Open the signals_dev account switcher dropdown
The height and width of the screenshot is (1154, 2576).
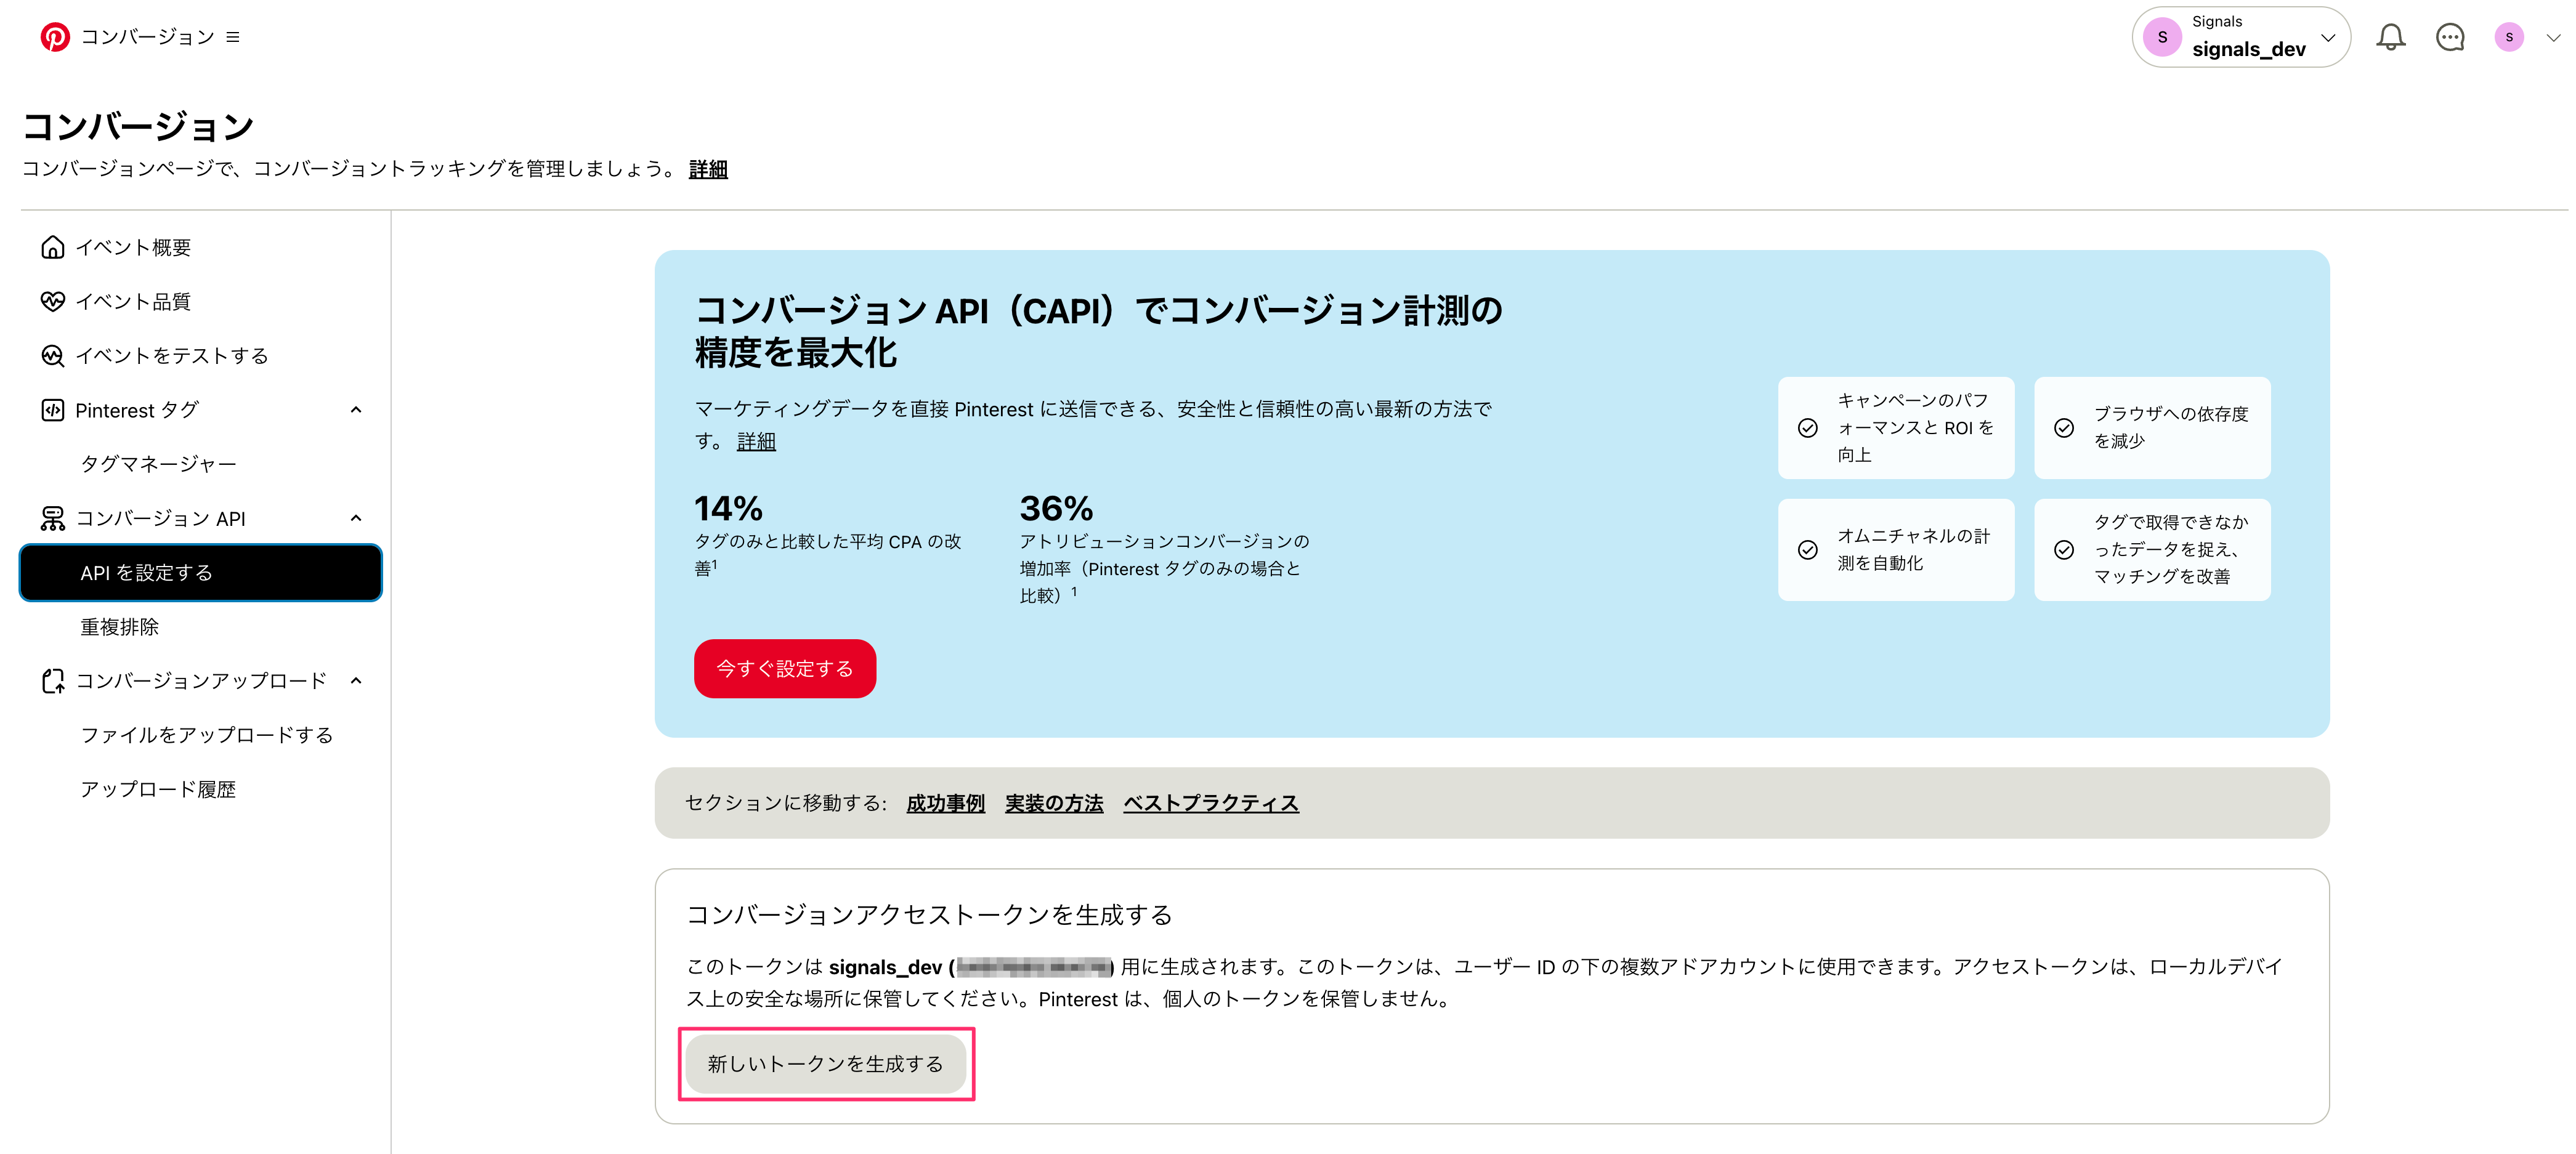click(2241, 37)
